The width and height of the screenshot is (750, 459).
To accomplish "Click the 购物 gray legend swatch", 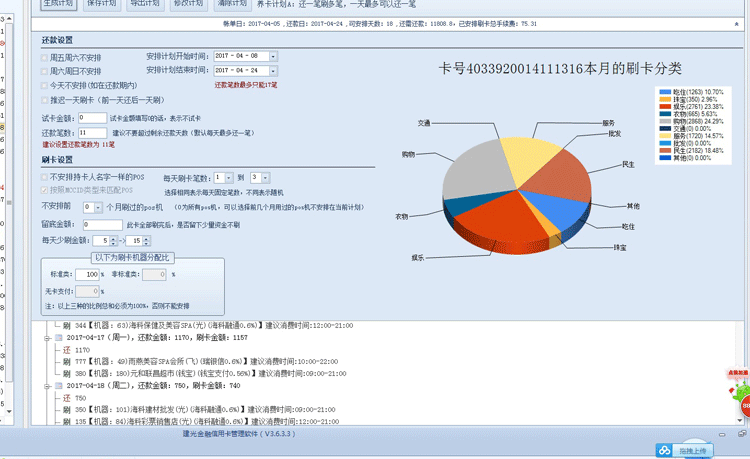I will point(665,121).
